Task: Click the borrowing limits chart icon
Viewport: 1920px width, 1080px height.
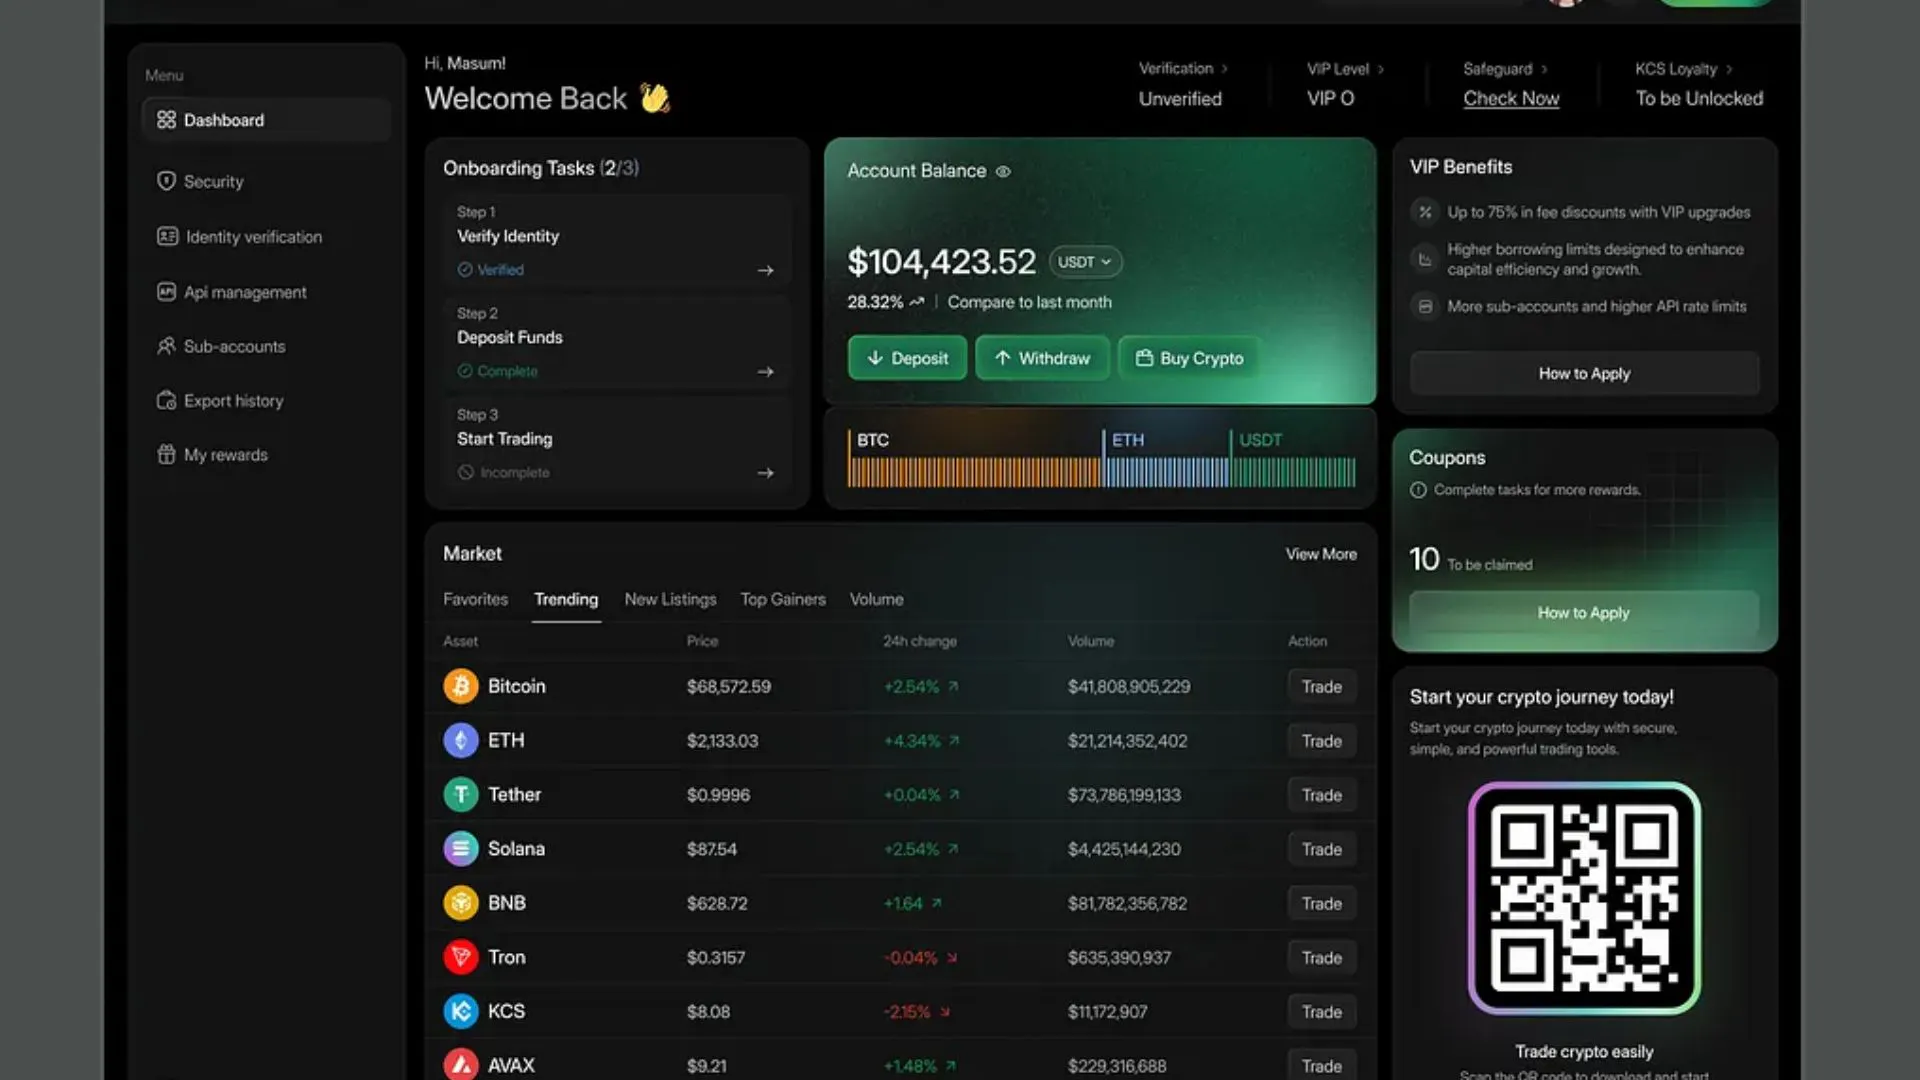Action: point(1425,259)
